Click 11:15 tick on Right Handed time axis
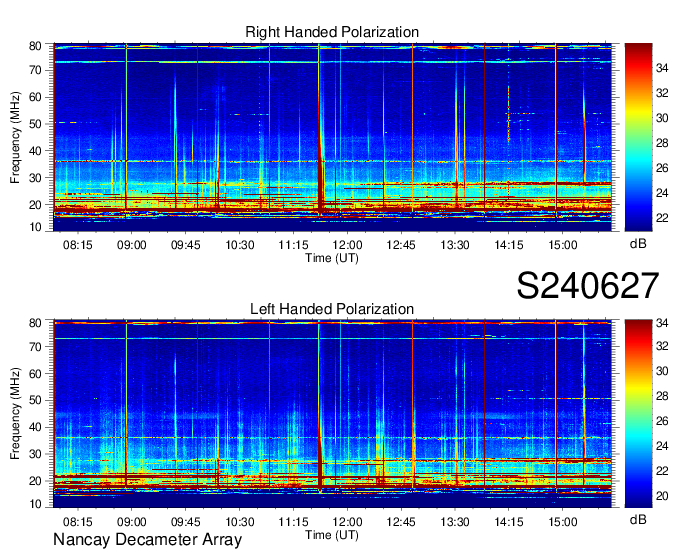This screenshot has width=680, height=552. point(293,245)
